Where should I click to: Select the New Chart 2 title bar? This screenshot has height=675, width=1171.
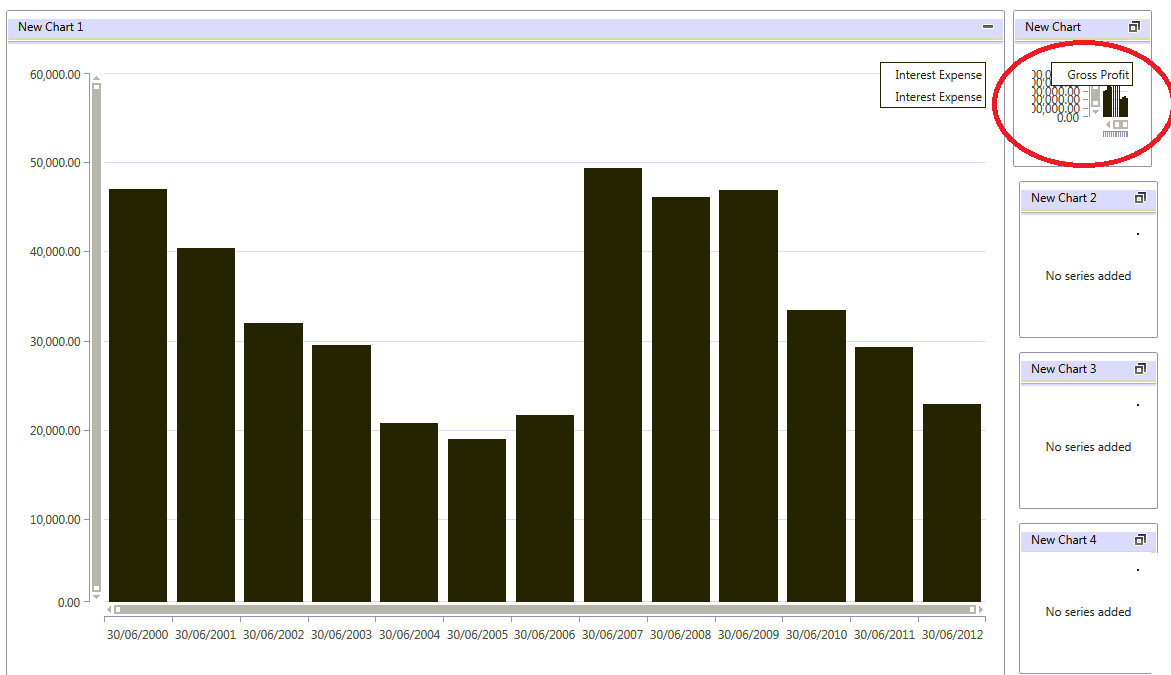tap(1088, 199)
